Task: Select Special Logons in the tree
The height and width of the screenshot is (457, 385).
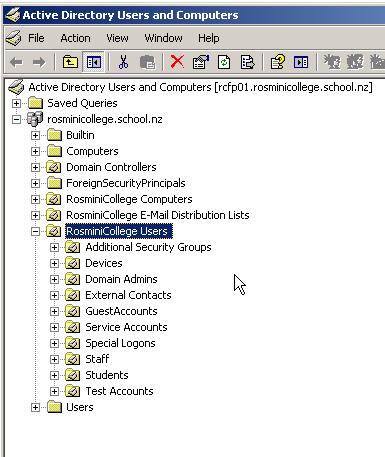Action: pos(120,343)
